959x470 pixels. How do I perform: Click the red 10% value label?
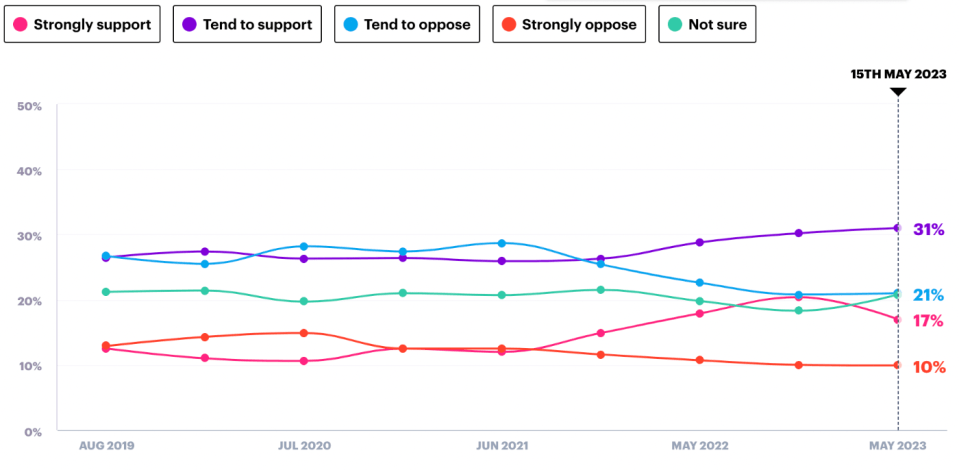coord(928,367)
